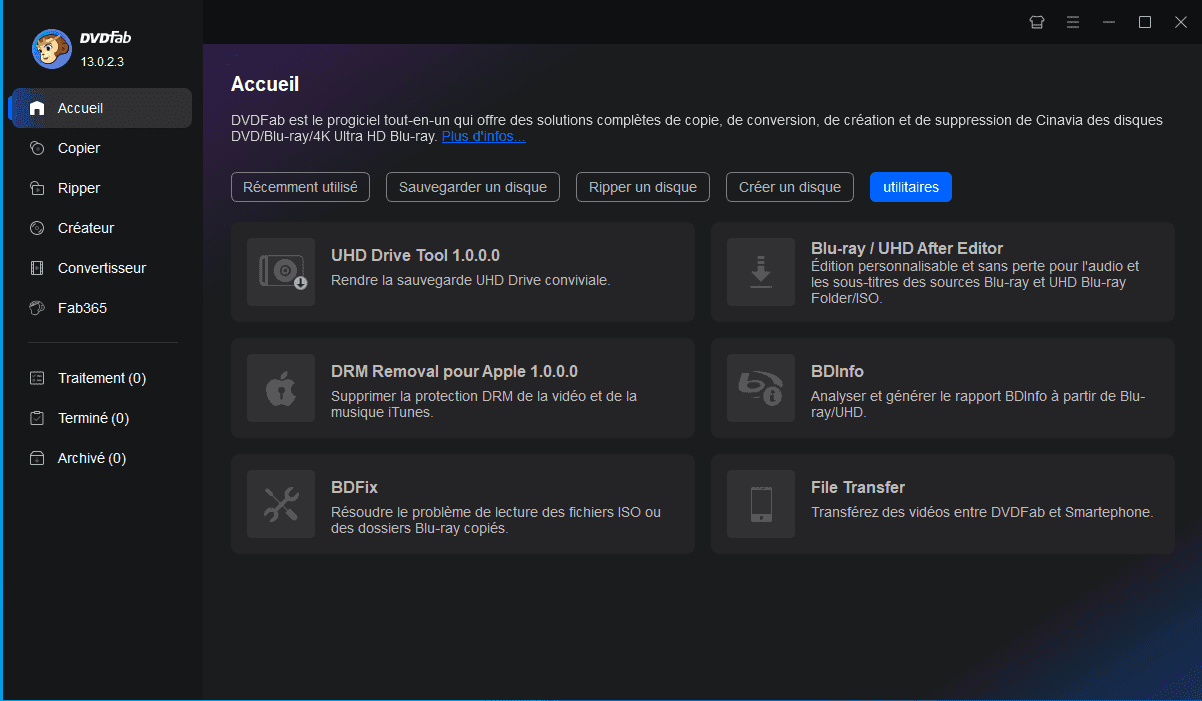
Task: Click the Accueil page heading
Action: click(265, 84)
